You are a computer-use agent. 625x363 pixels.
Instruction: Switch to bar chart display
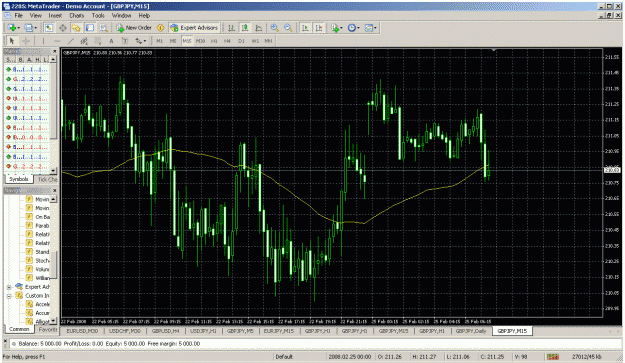click(231, 27)
